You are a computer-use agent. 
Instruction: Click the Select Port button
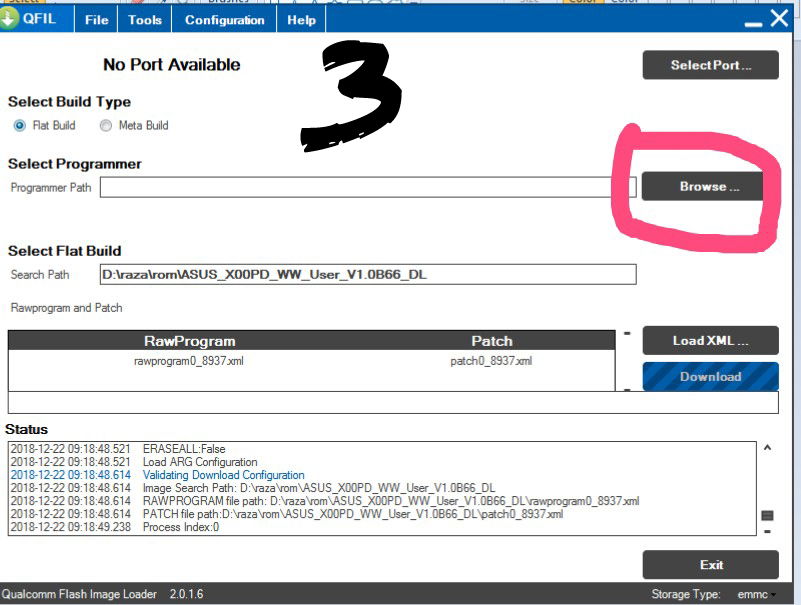(711, 65)
